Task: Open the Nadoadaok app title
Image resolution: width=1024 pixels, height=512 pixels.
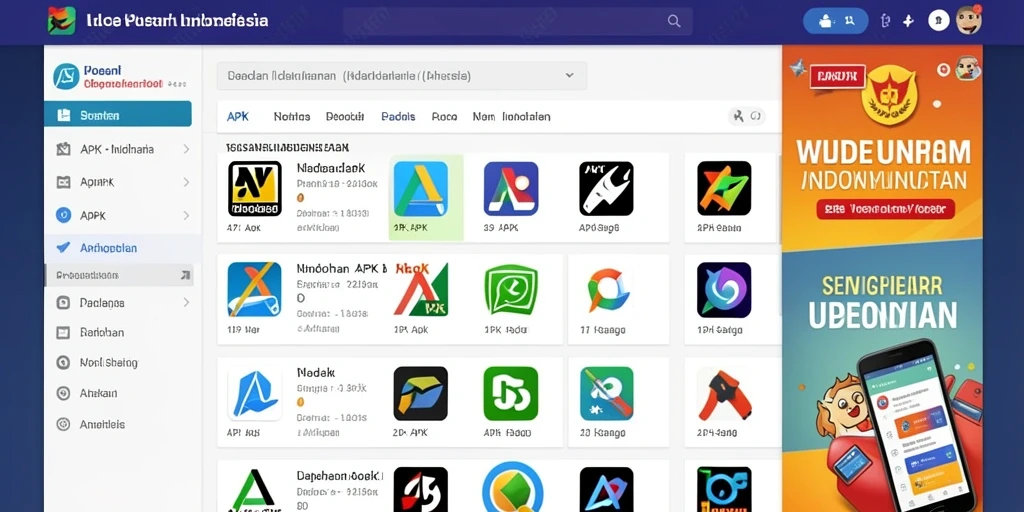Action: [x=330, y=168]
